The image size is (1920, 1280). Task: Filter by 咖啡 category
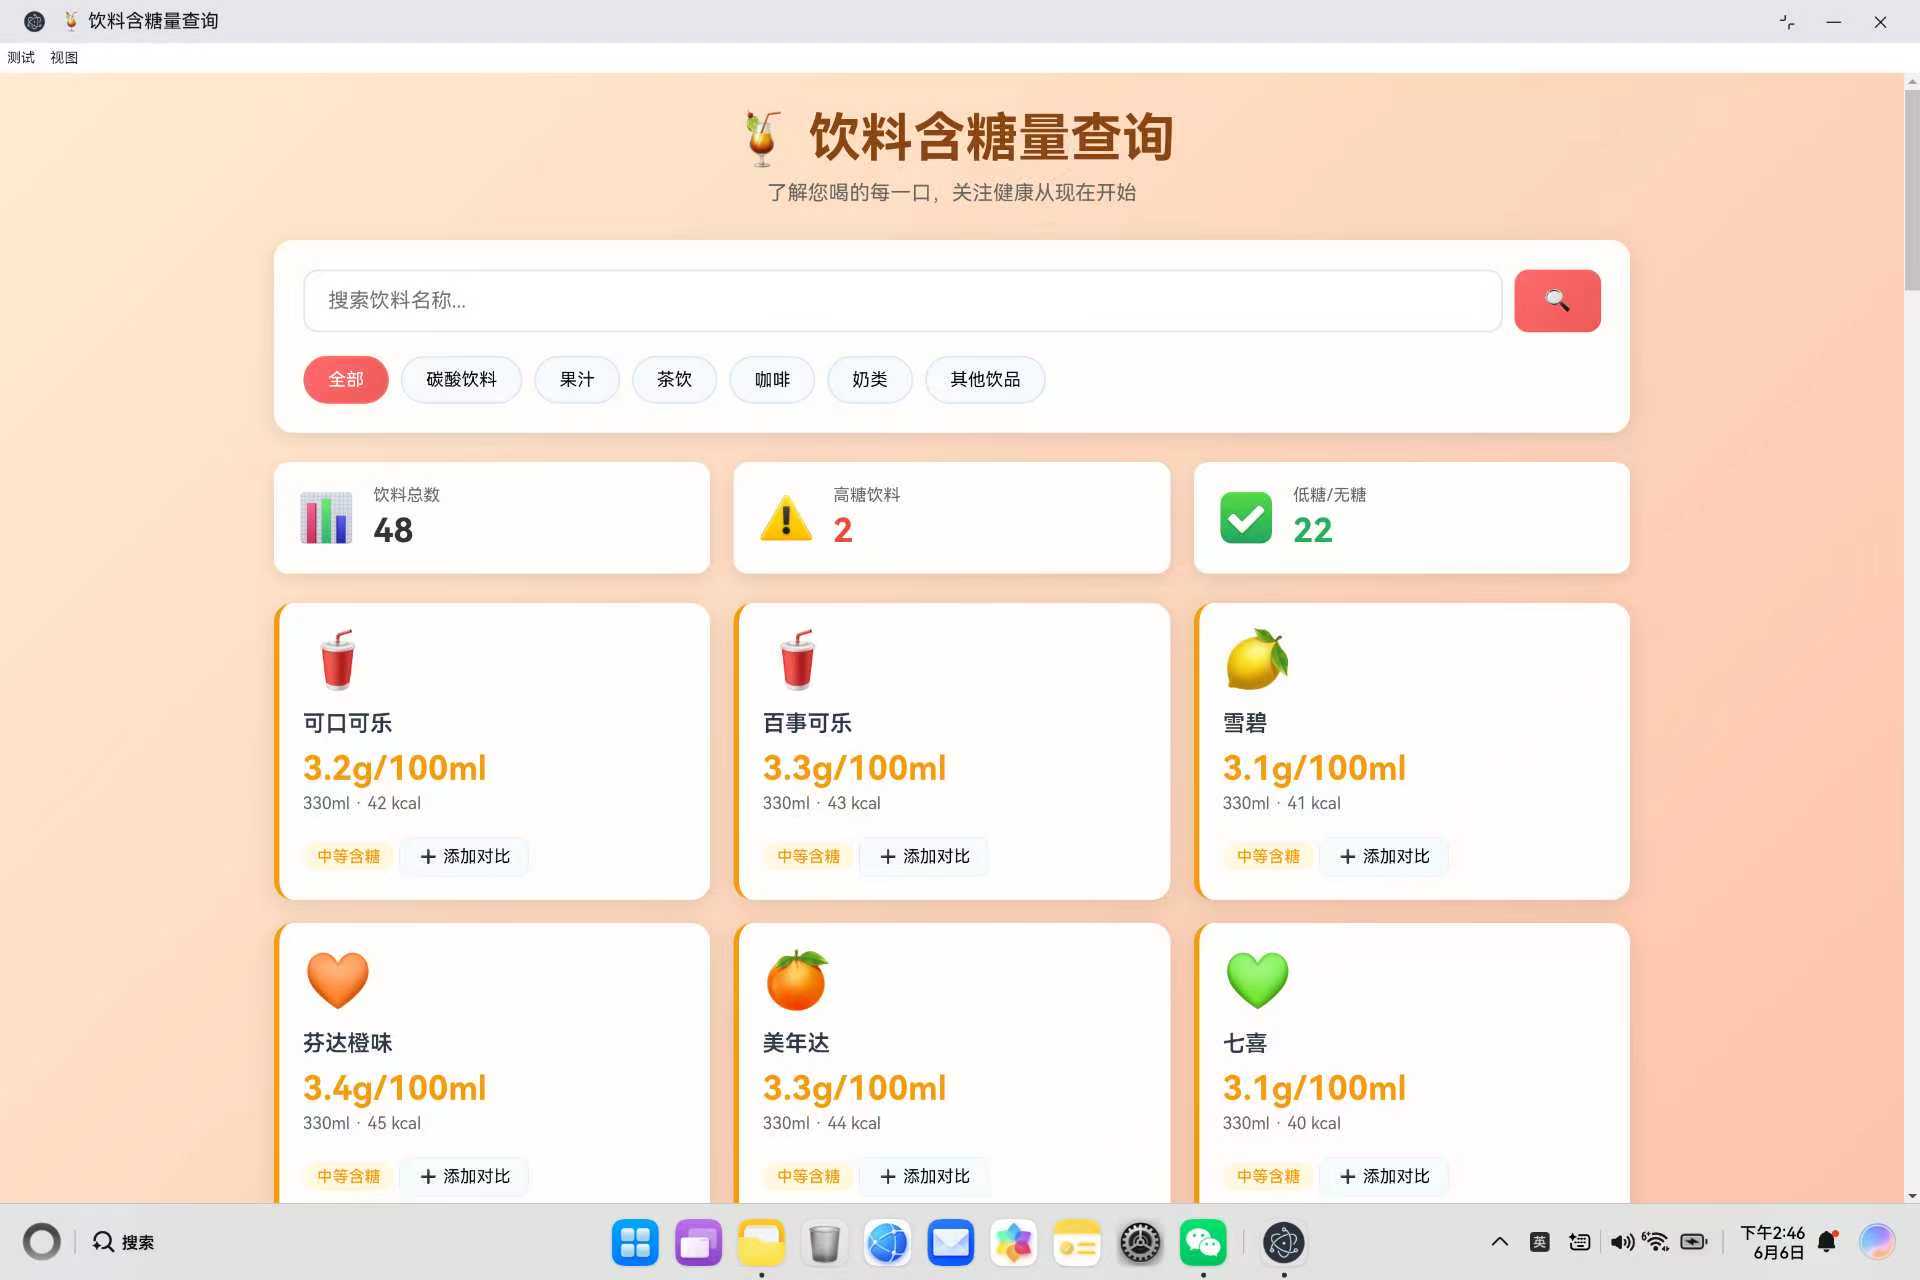pos(772,380)
